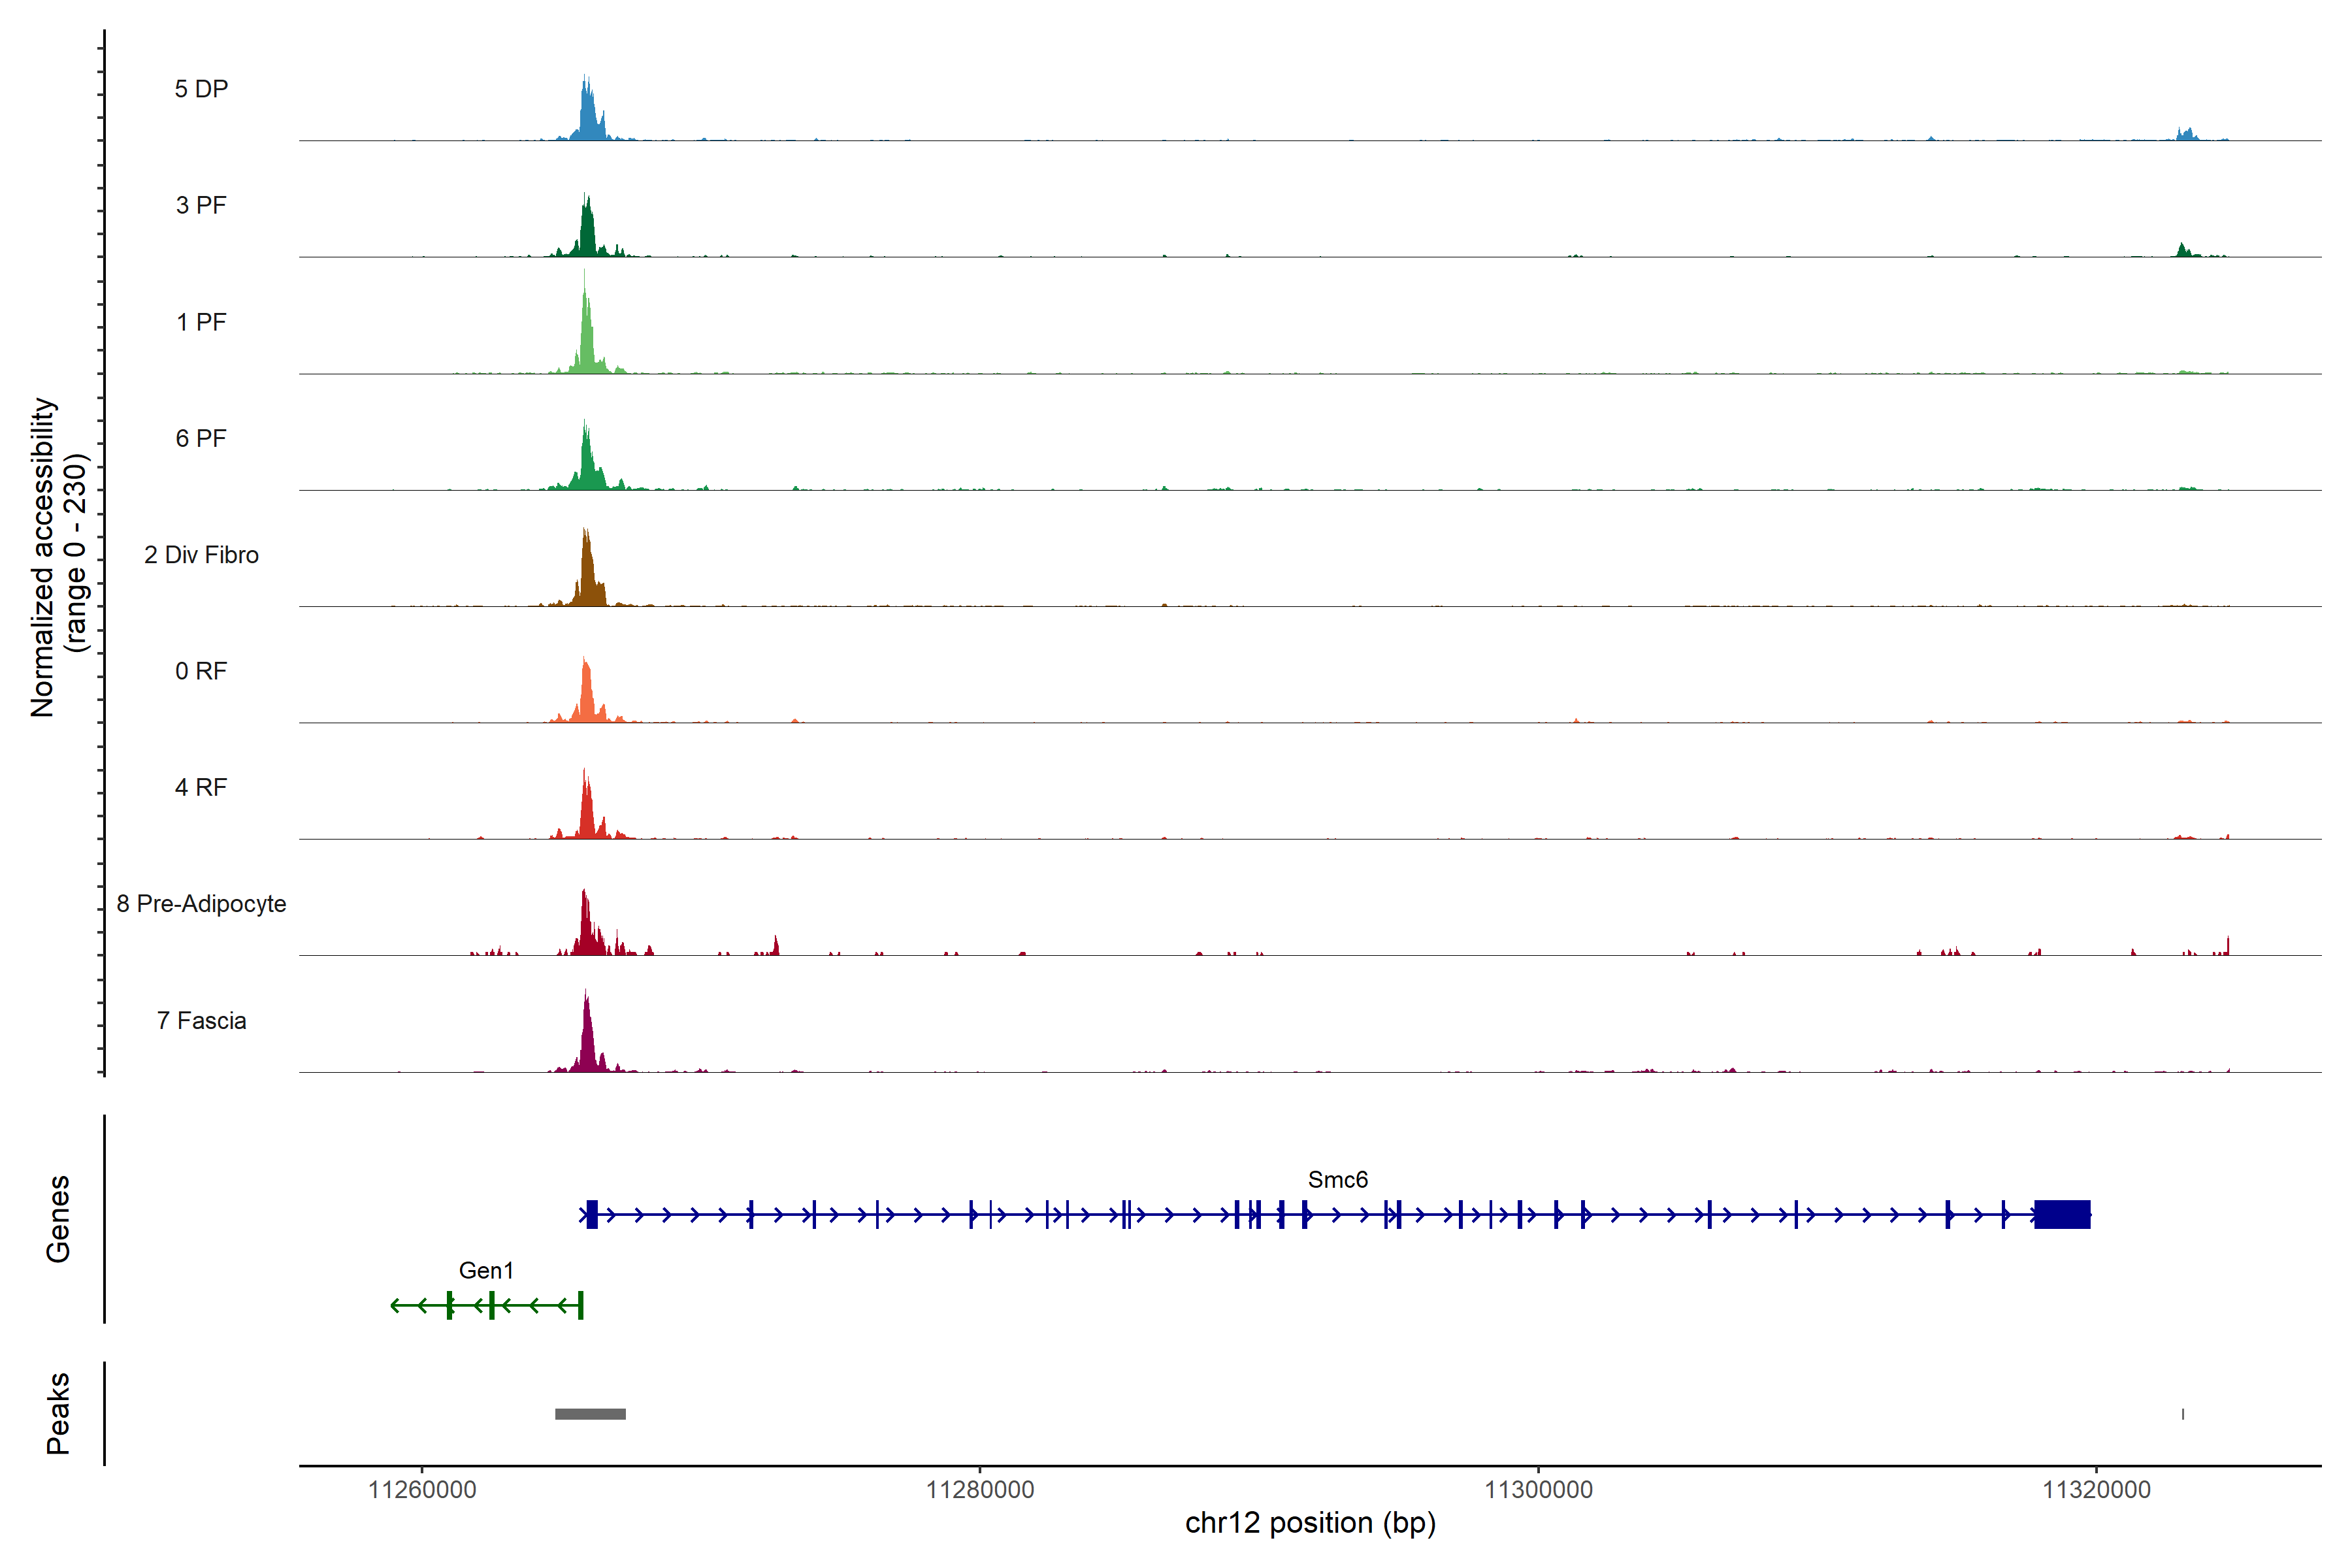This screenshot has width=2352, height=1568.
Task: Click the Gen1 gene name
Action: (x=486, y=1270)
